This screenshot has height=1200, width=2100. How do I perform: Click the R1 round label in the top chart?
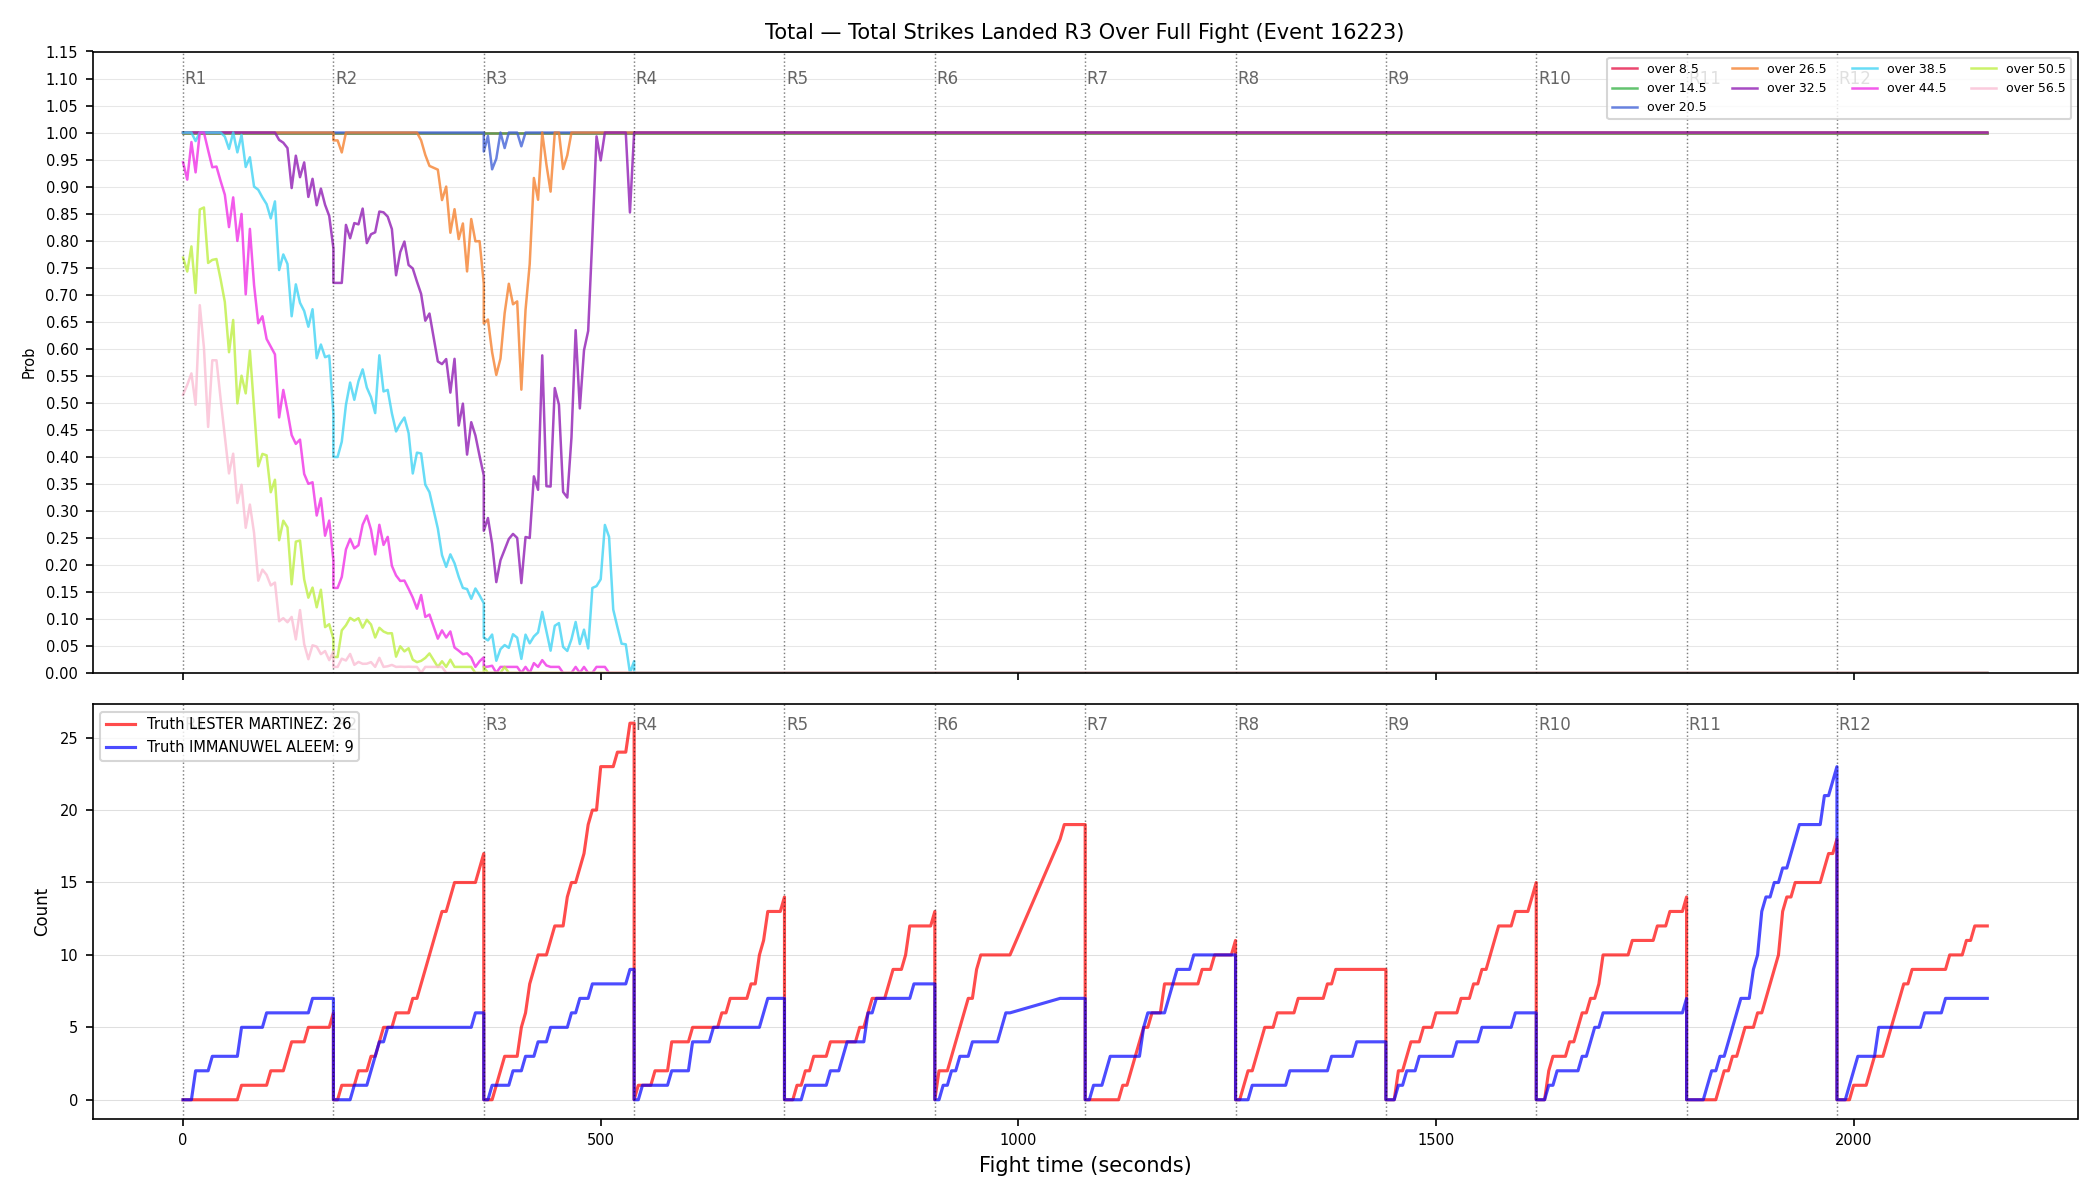click(196, 78)
